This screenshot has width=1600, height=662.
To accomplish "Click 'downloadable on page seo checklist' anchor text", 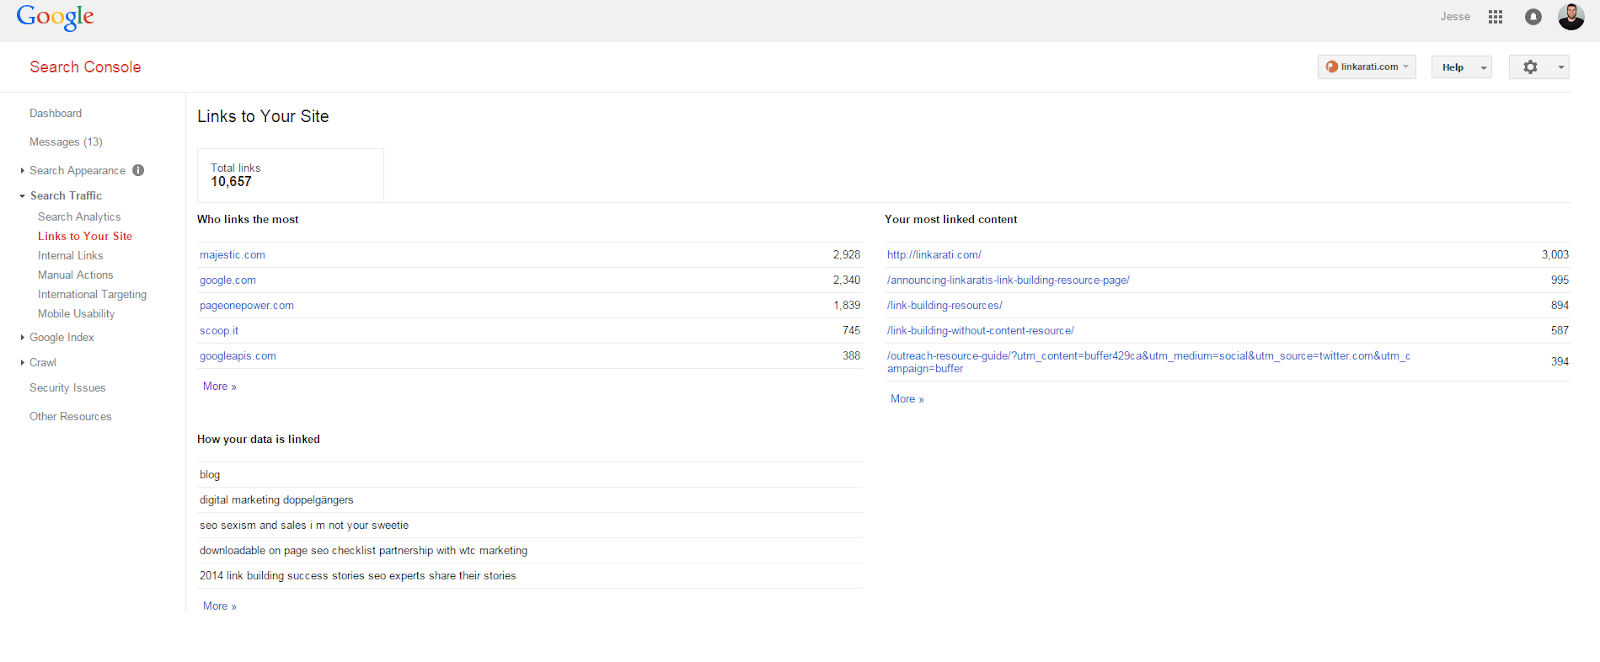I will (363, 551).
